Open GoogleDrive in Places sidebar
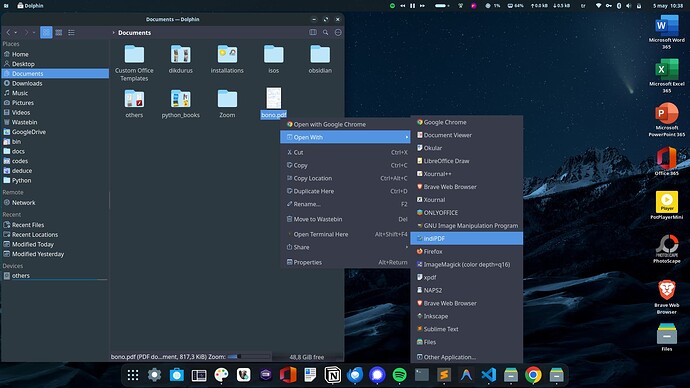Image resolution: width=690 pixels, height=388 pixels. pyautogui.click(x=55, y=132)
